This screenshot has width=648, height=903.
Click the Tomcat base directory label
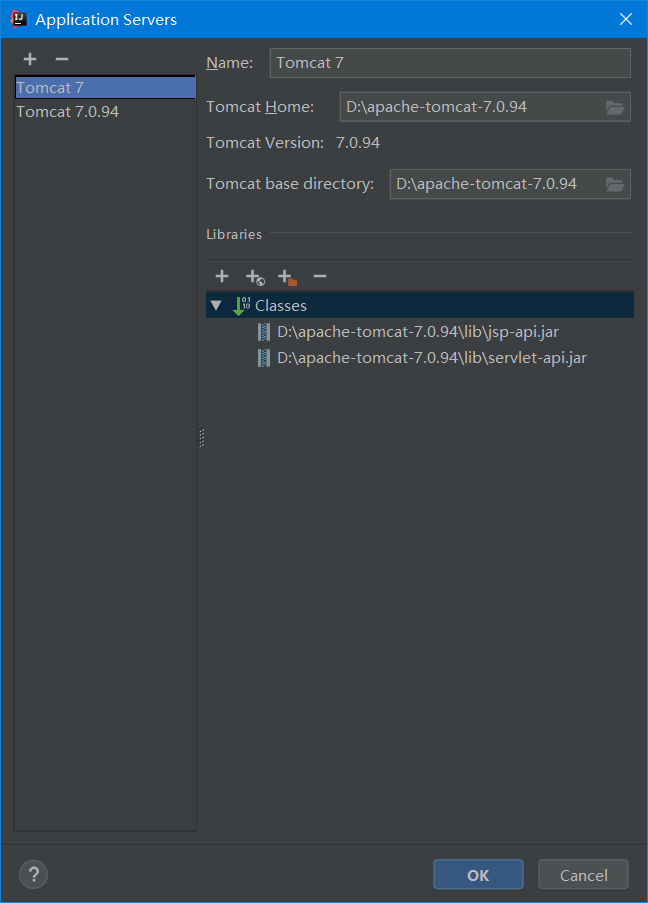pyautogui.click(x=290, y=184)
